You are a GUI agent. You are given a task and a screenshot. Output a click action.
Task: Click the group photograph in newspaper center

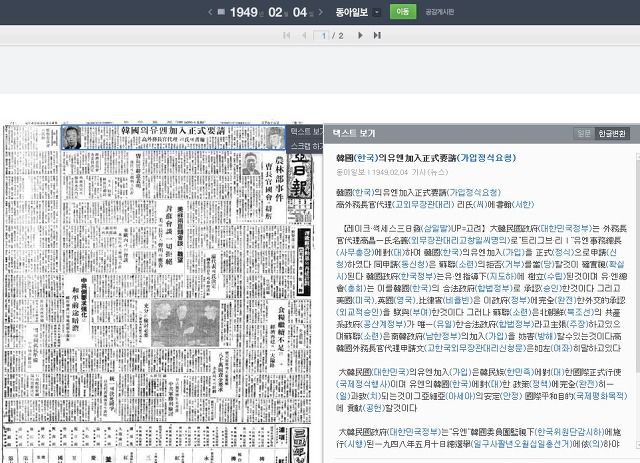(x=185, y=323)
